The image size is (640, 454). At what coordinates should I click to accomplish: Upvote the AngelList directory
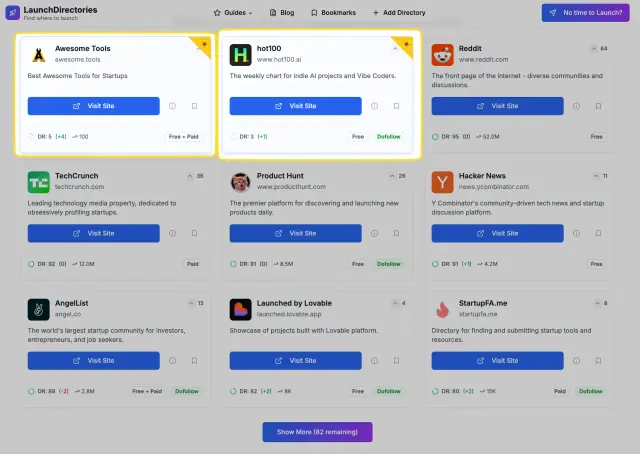click(x=191, y=303)
